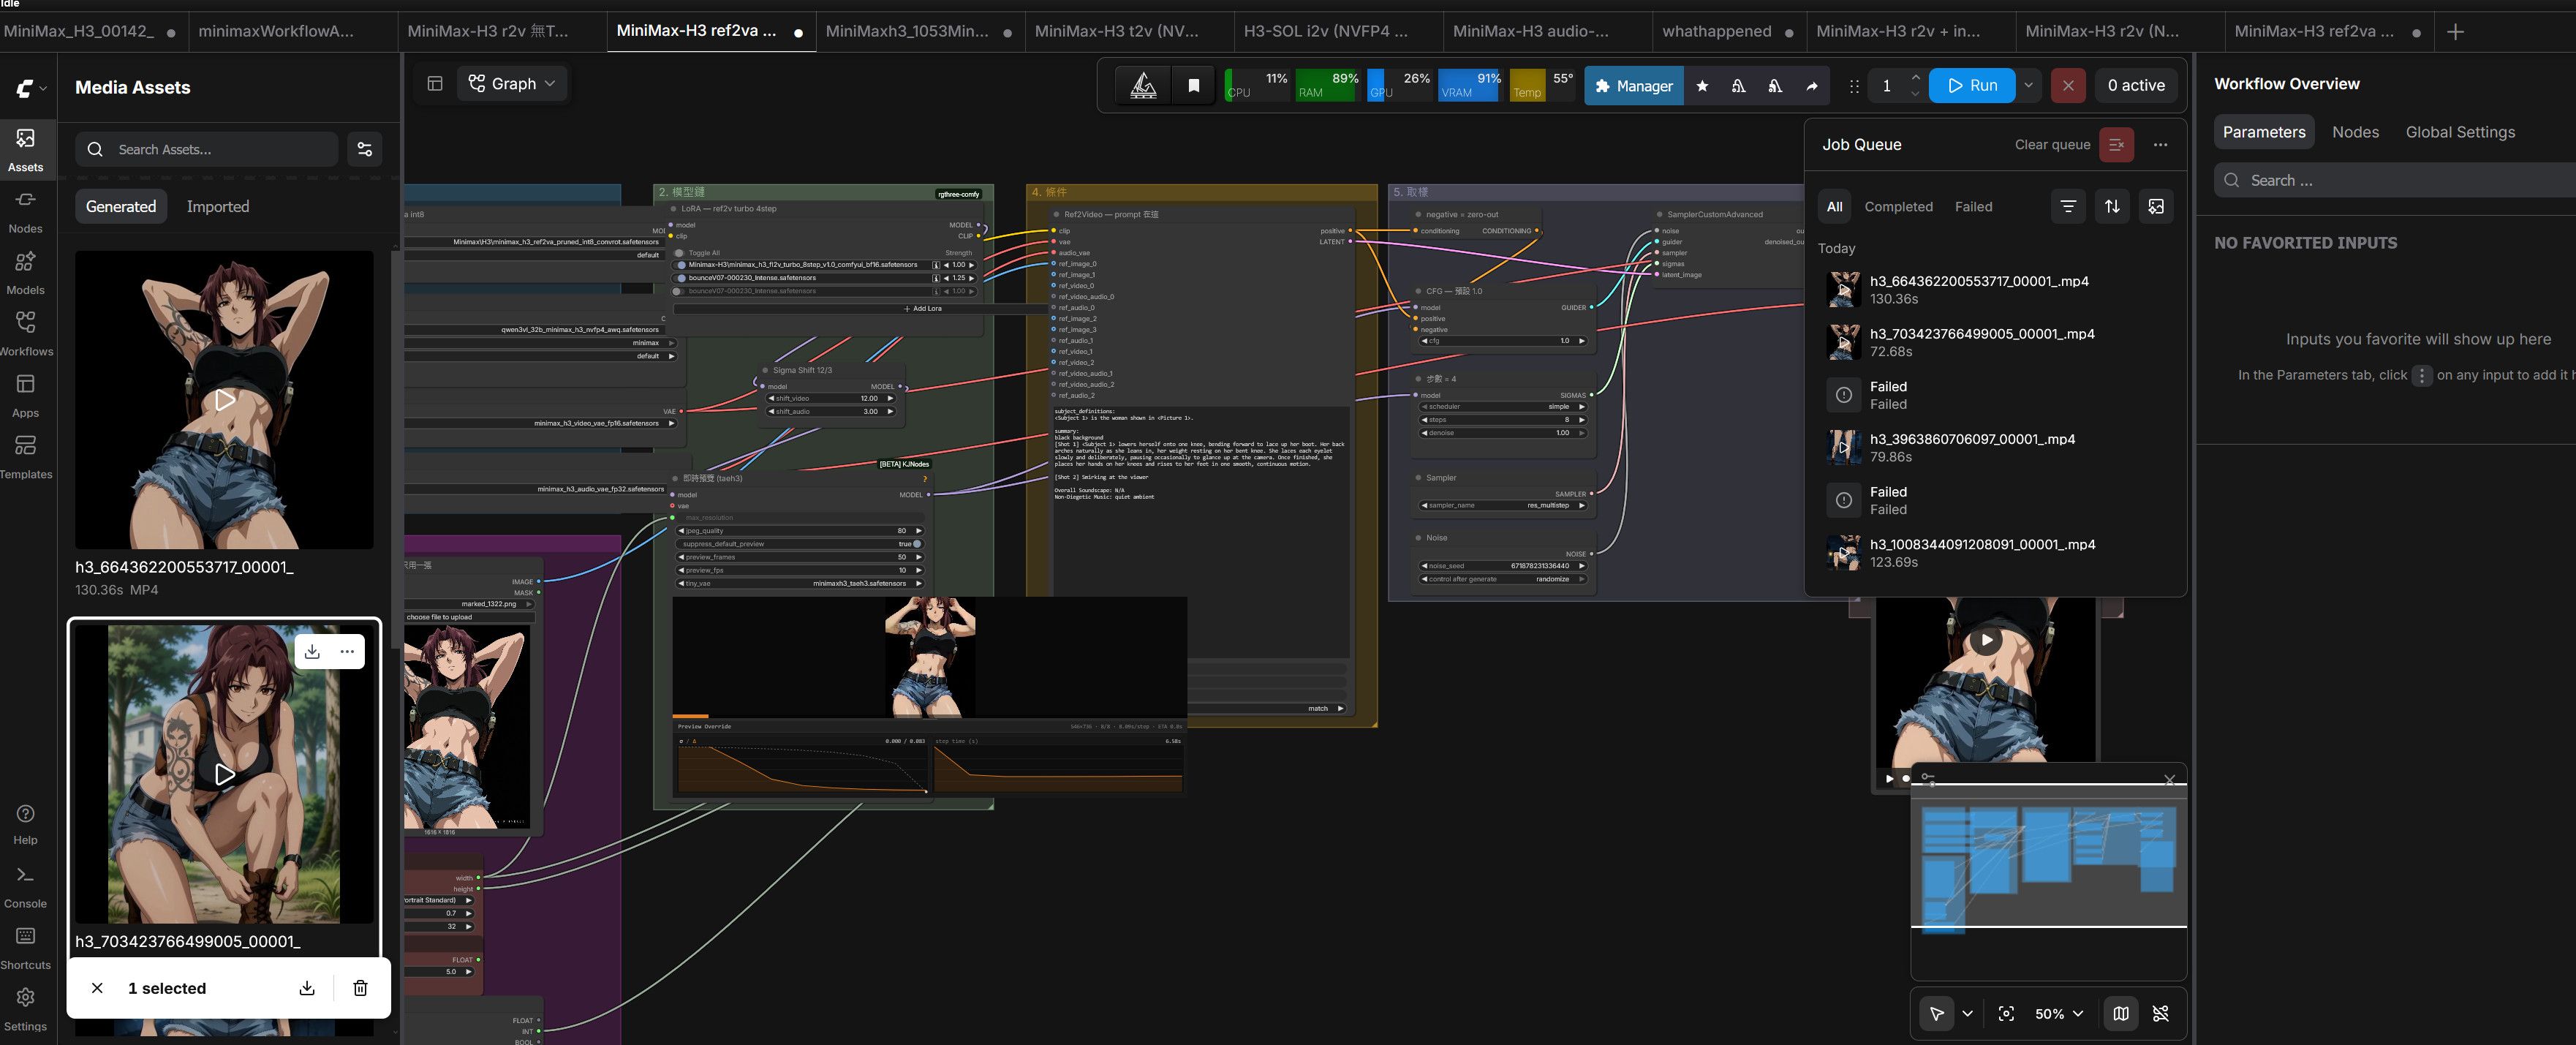Open the Templates sidebar panel

[x=26, y=457]
